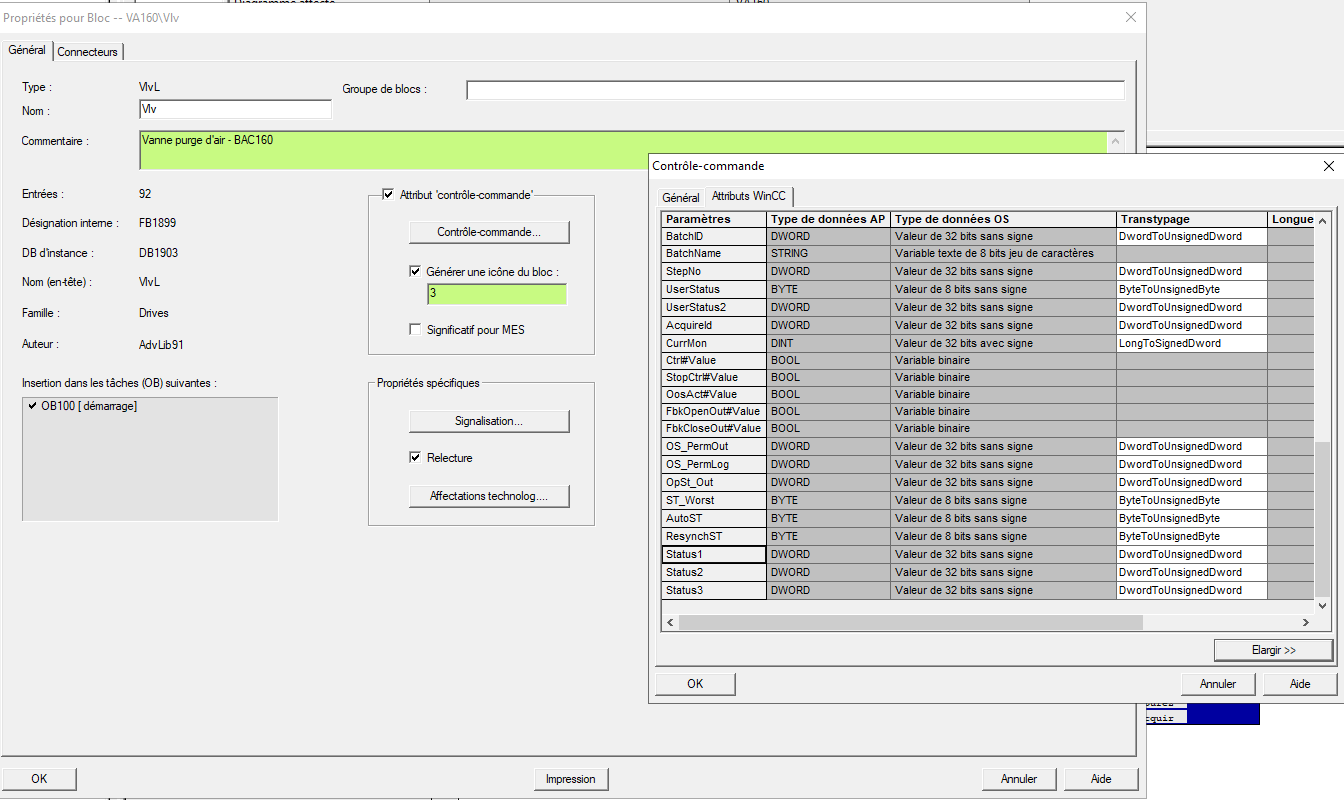Disable the Relecture checkbox

pos(416,458)
